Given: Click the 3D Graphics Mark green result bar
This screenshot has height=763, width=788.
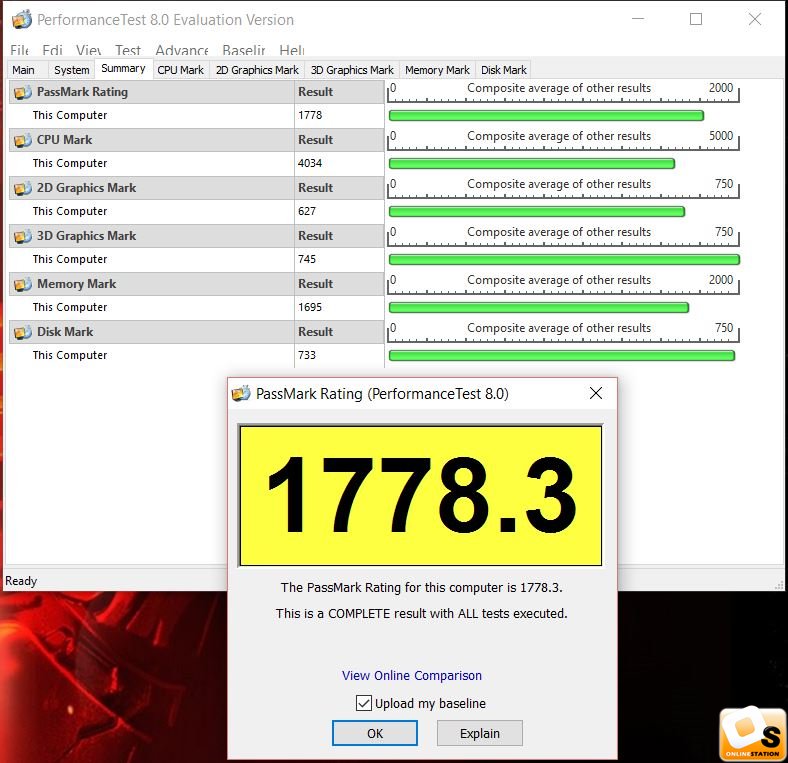Looking at the screenshot, I should pos(564,260).
